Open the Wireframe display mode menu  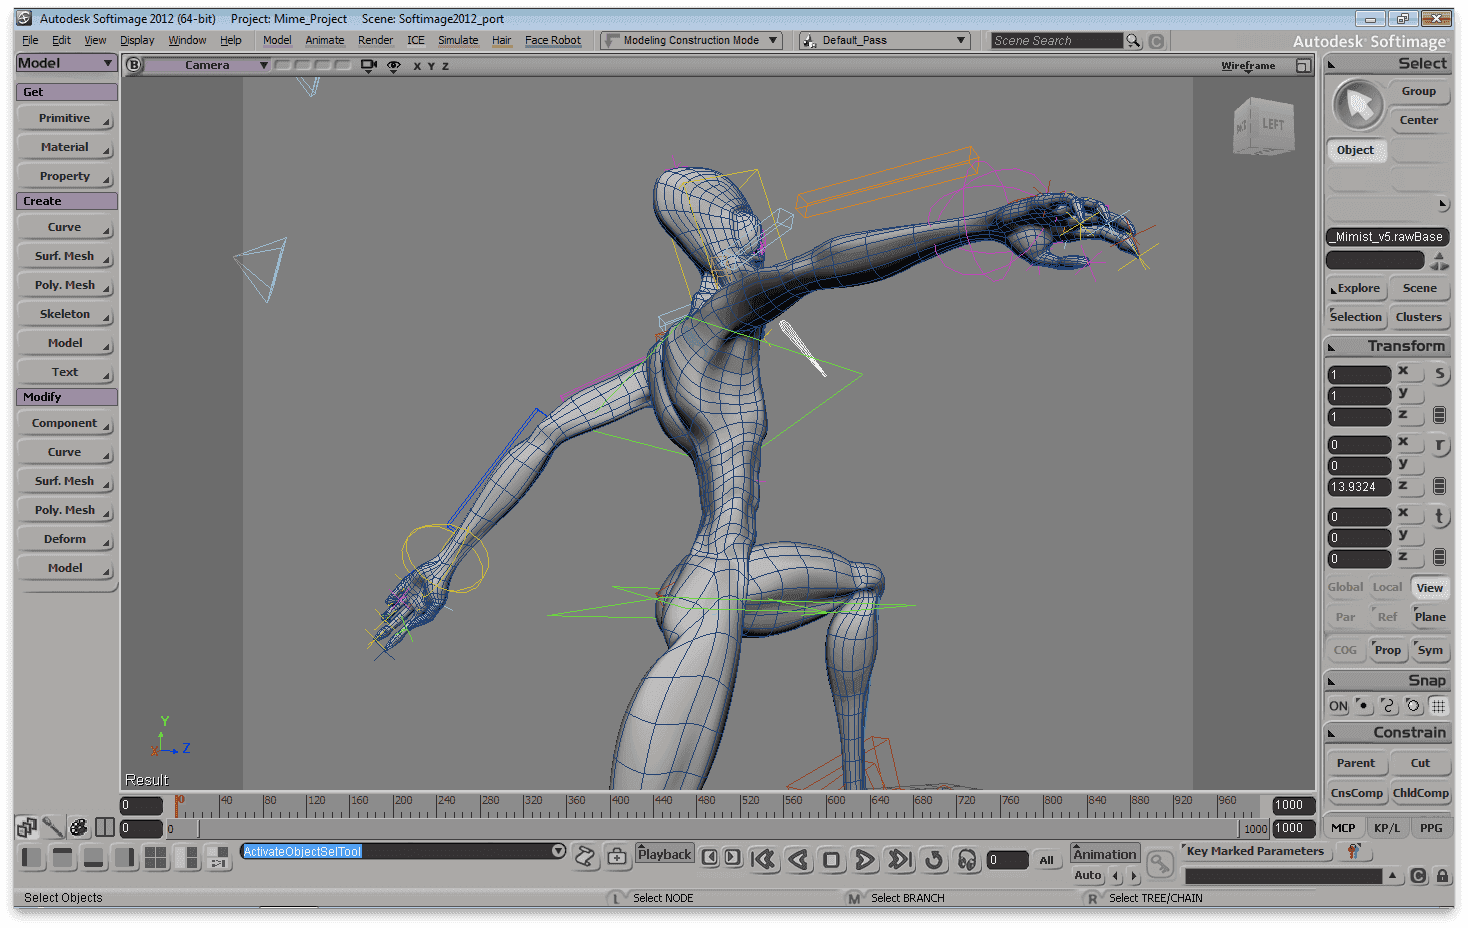tap(1248, 66)
